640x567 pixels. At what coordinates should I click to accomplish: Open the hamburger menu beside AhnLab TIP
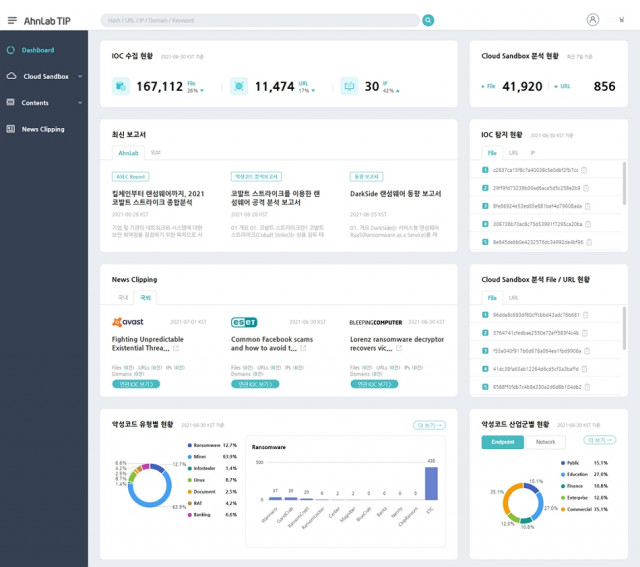click(12, 20)
